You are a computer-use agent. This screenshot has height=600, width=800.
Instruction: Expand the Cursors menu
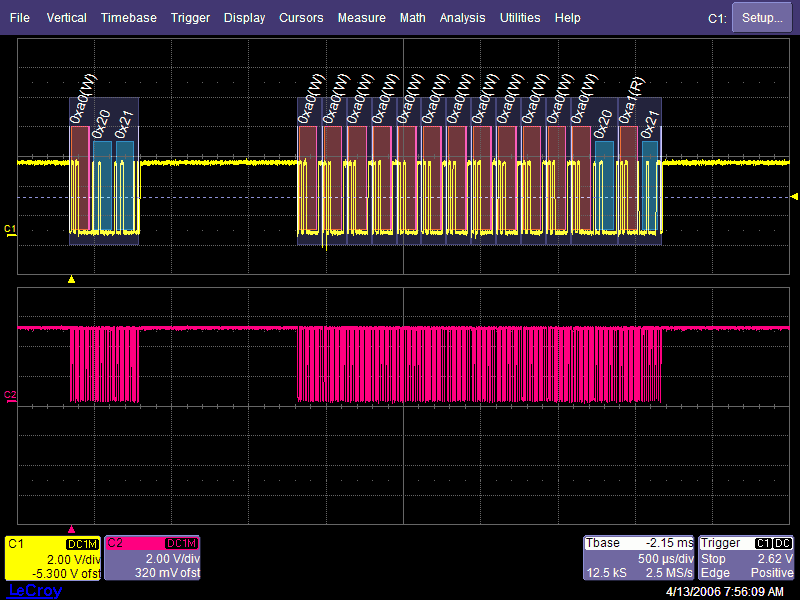(301, 18)
